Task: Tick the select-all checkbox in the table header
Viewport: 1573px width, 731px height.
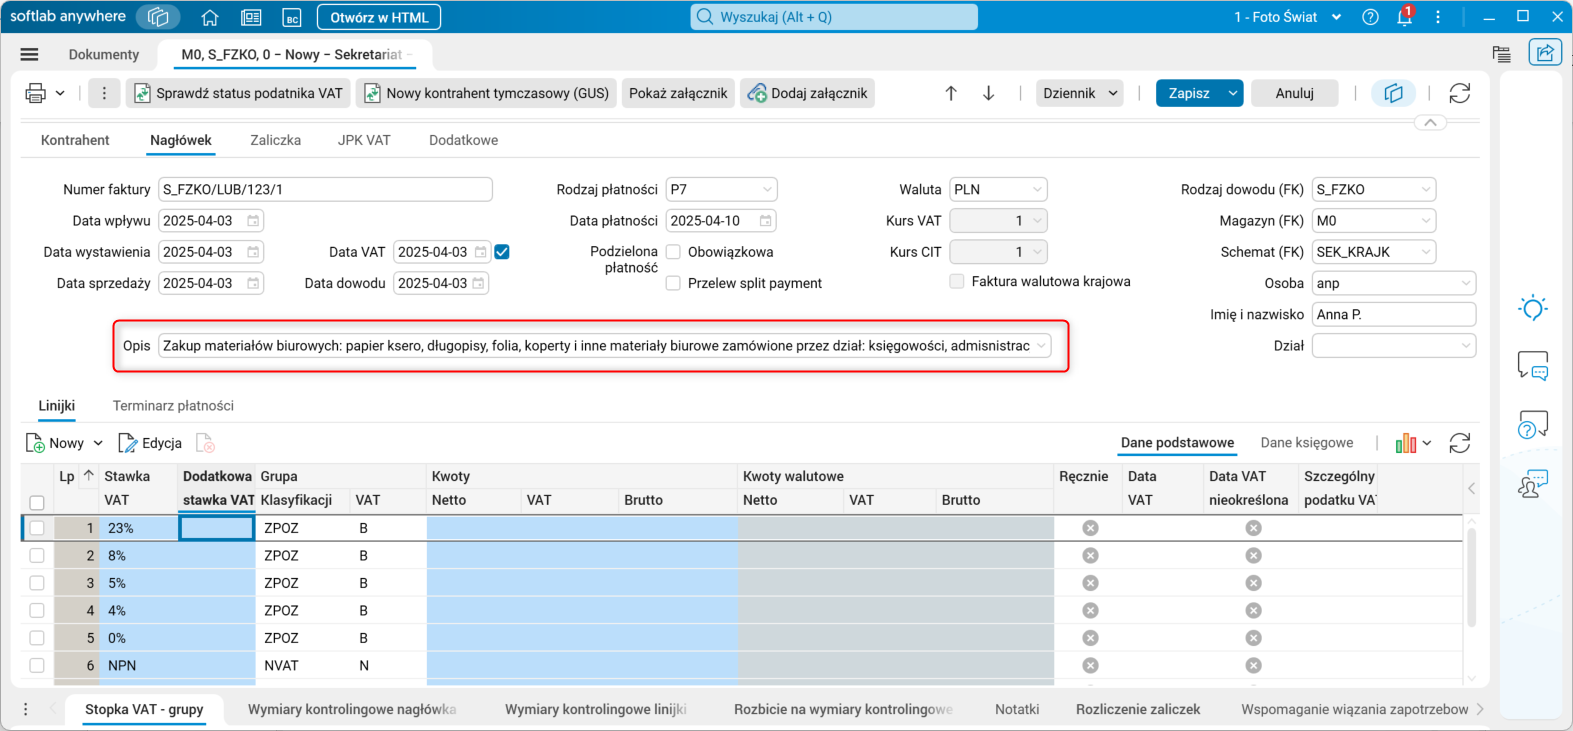Action: (37, 502)
